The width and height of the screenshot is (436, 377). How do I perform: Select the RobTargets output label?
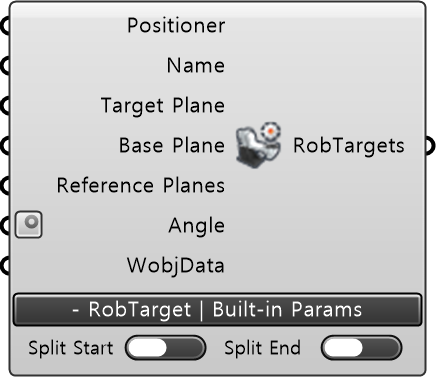(x=349, y=146)
